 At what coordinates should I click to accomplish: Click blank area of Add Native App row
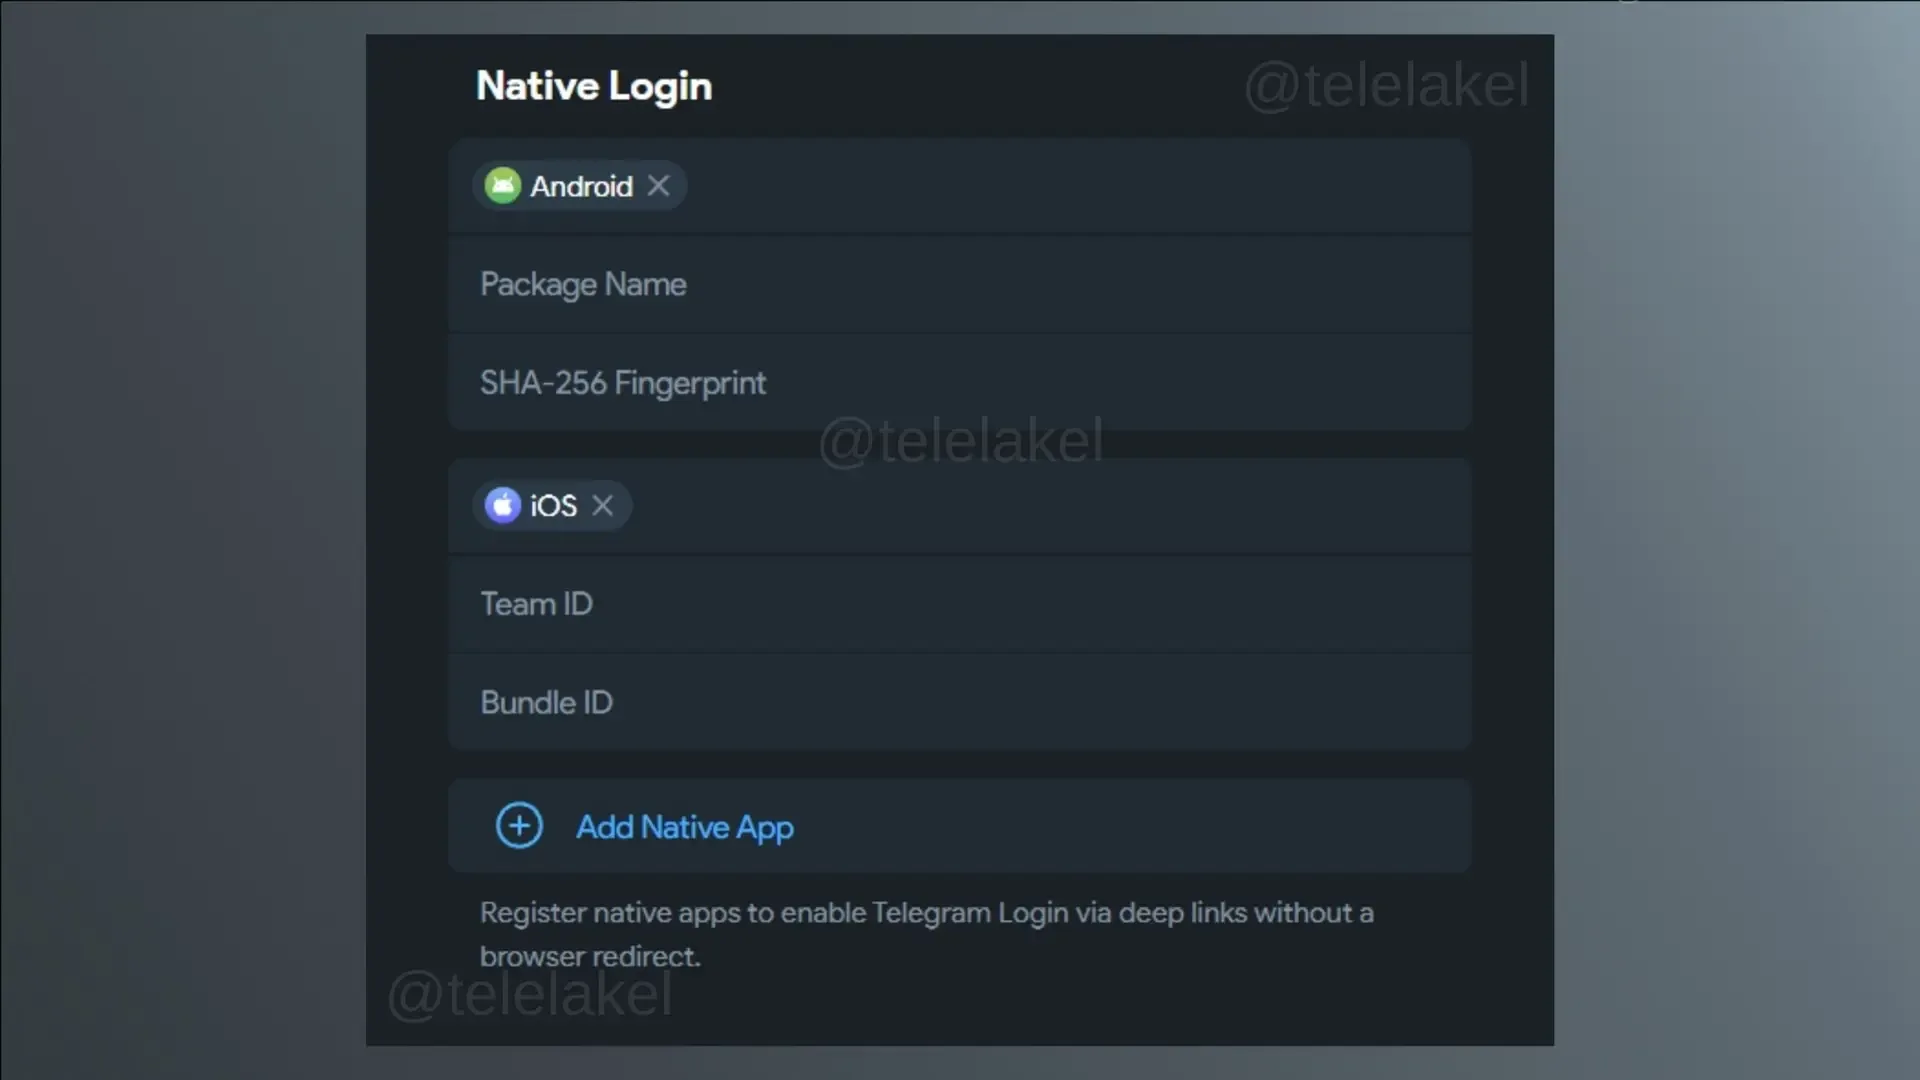tap(1130, 826)
